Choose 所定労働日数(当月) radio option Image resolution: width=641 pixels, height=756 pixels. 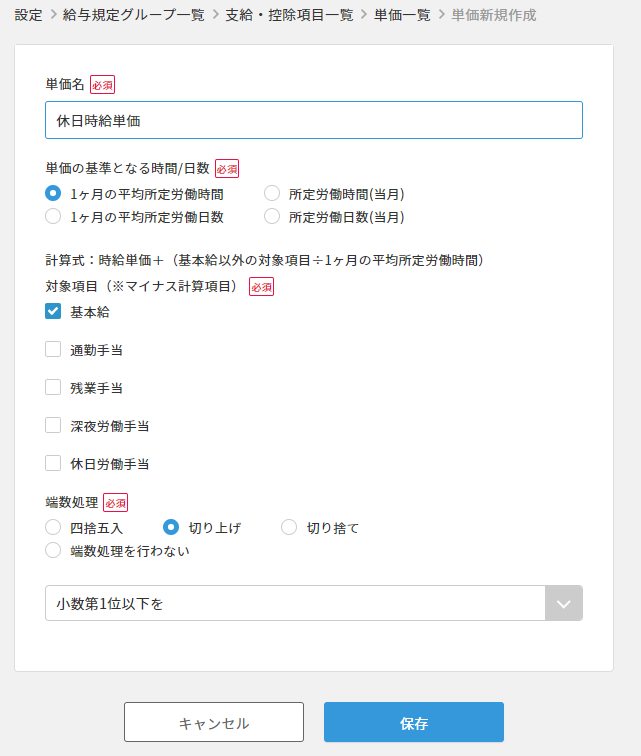tap(272, 216)
